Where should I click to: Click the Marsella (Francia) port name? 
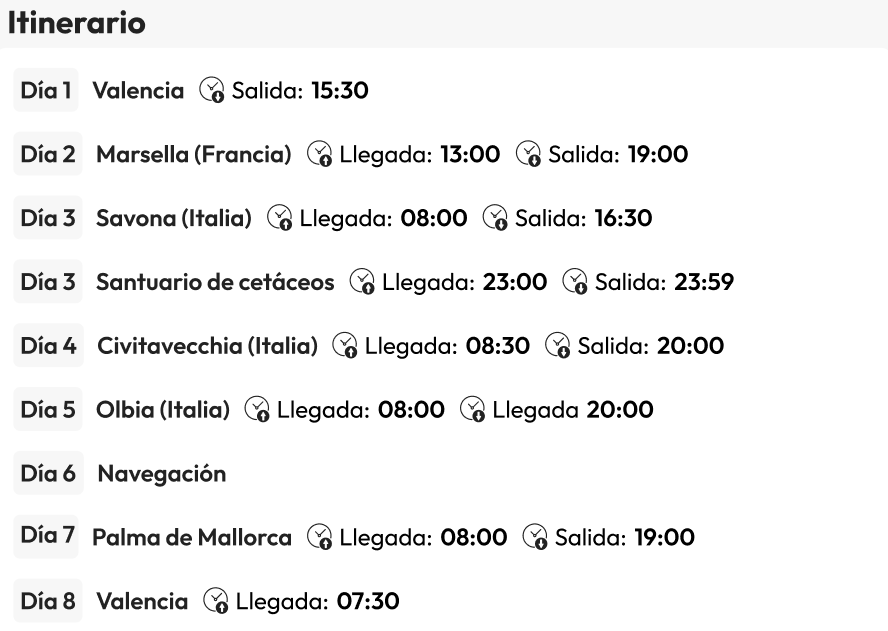point(194,155)
